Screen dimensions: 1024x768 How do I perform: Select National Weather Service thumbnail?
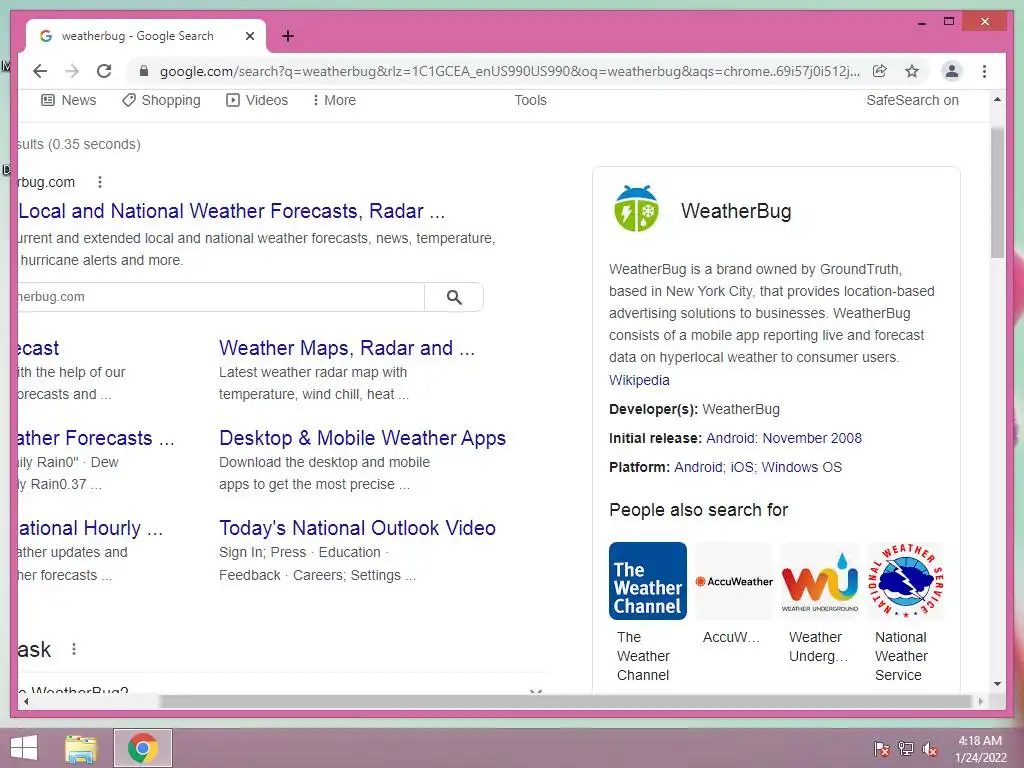pos(906,581)
